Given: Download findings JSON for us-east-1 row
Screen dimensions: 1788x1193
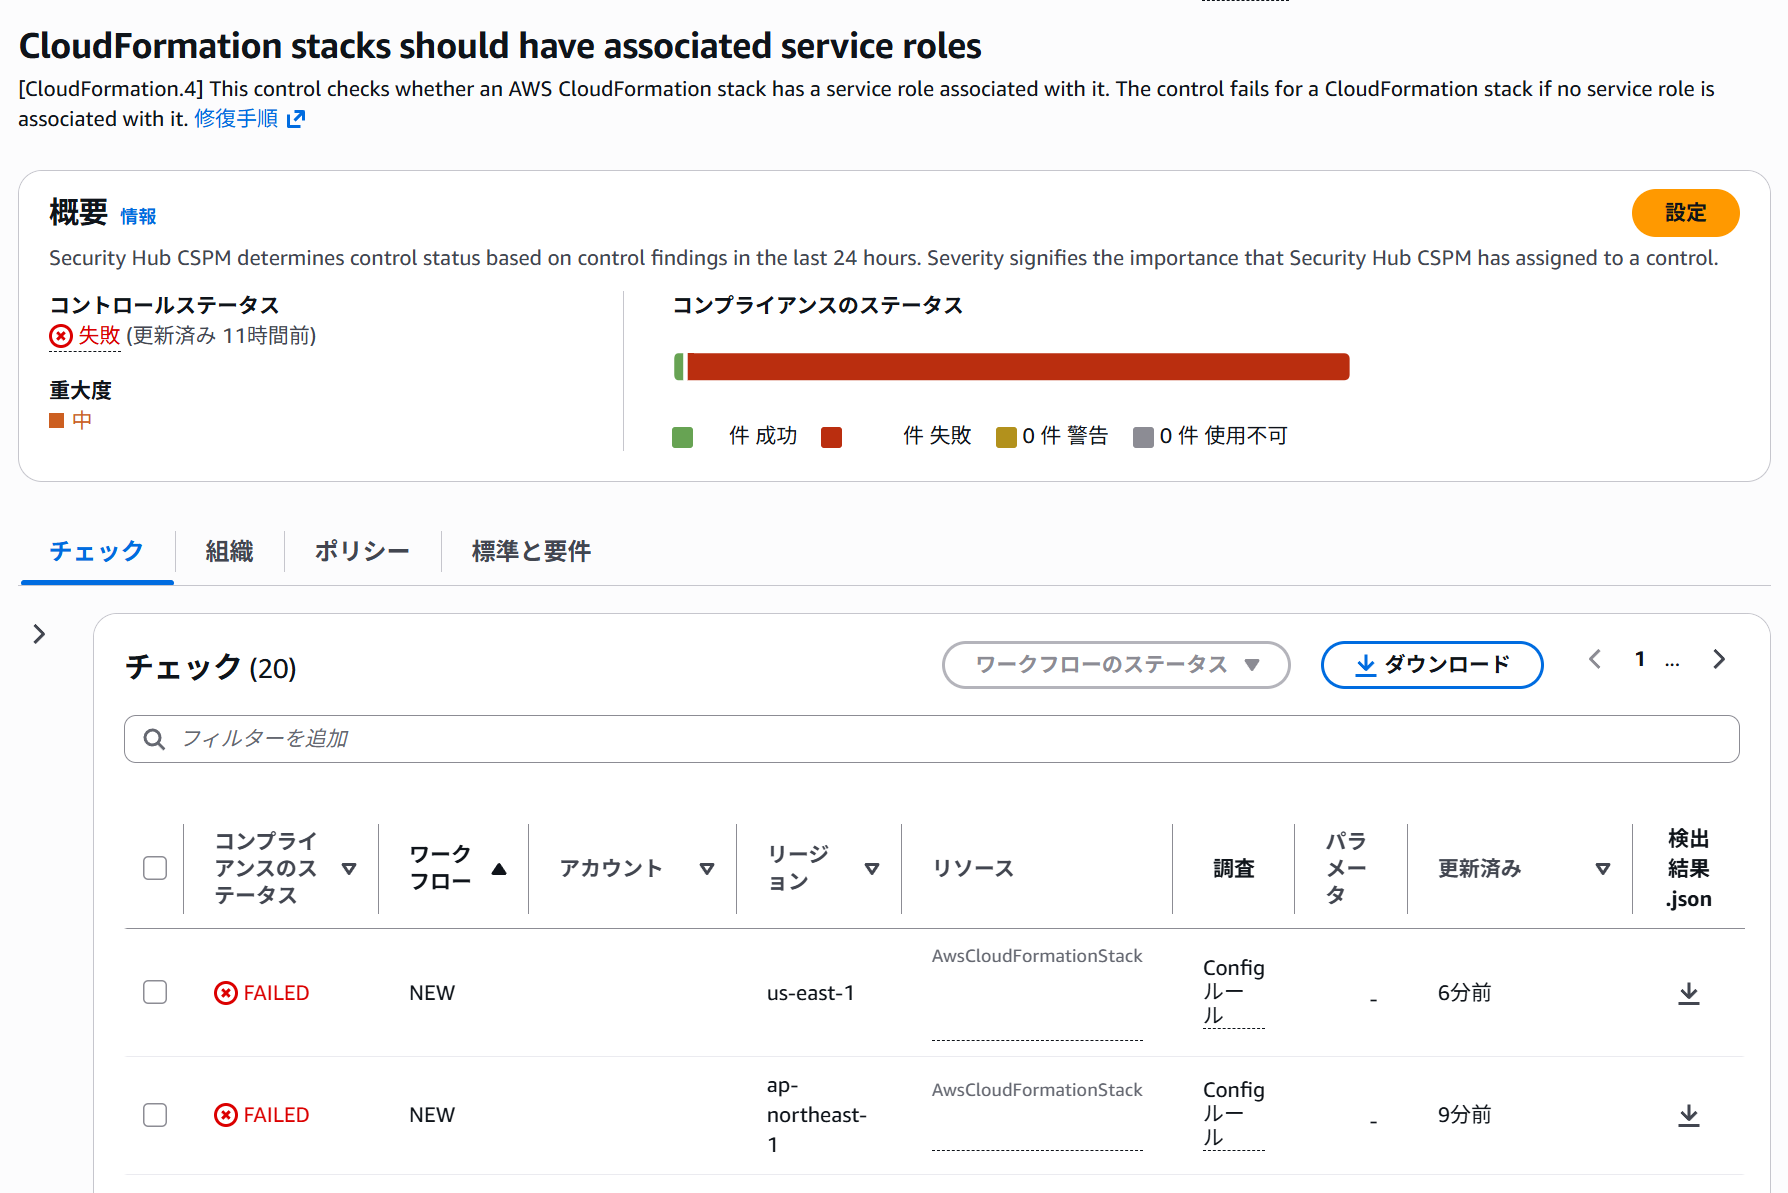Looking at the screenshot, I should (x=1688, y=993).
